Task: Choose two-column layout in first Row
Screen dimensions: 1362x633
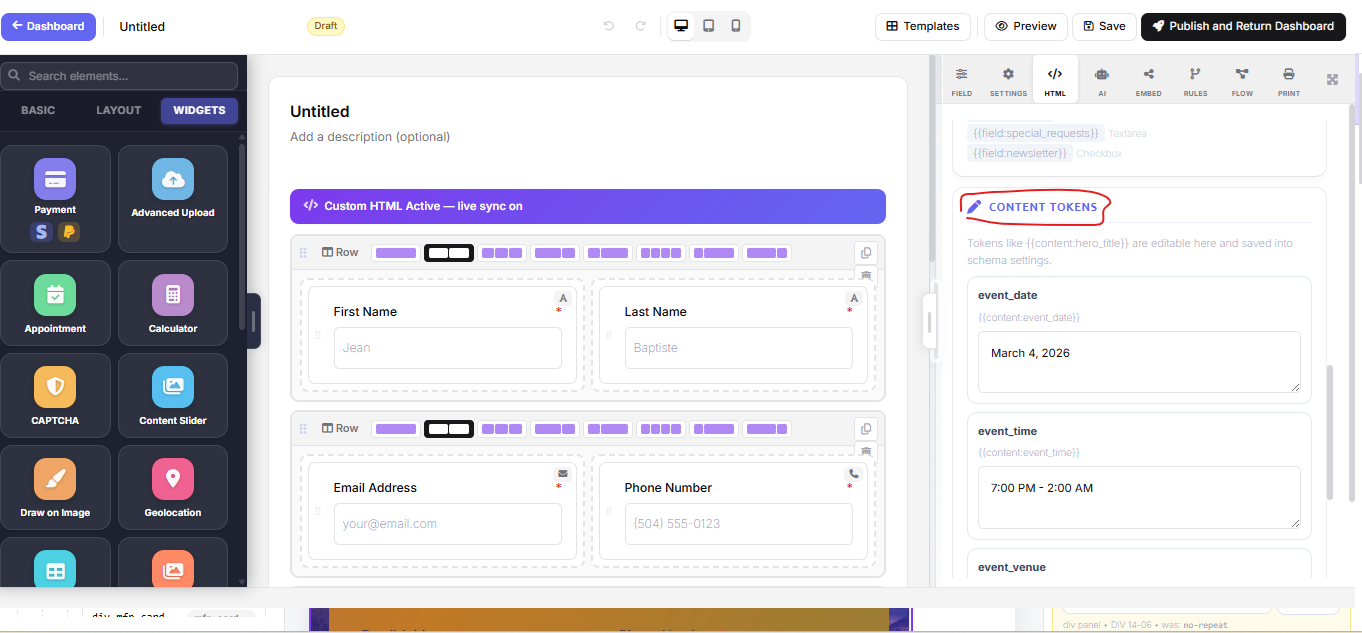Action: pos(449,253)
